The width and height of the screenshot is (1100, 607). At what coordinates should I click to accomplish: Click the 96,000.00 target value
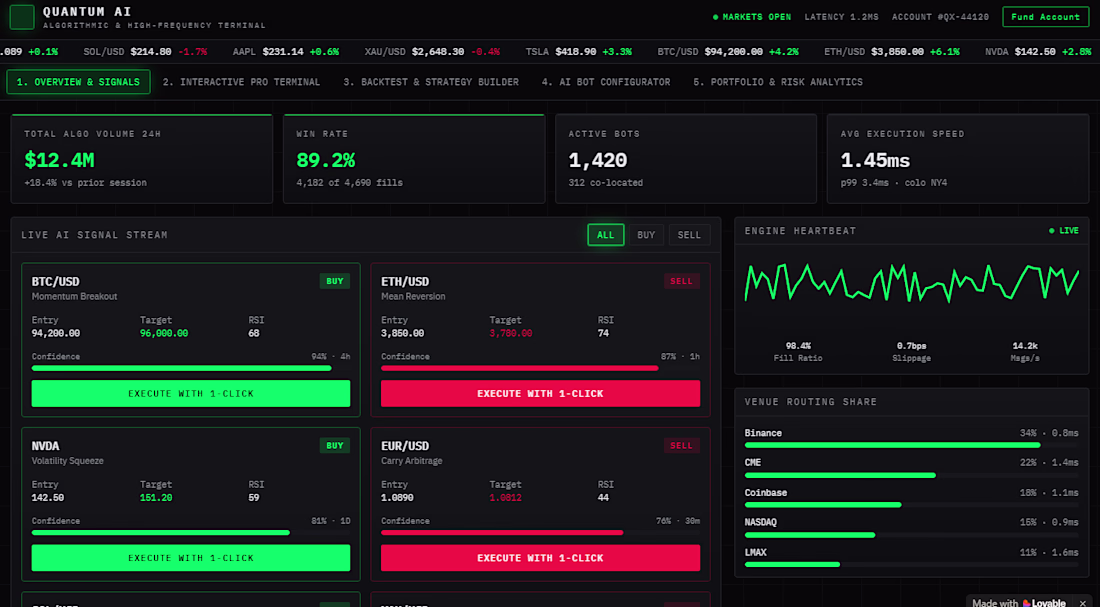[163, 333]
